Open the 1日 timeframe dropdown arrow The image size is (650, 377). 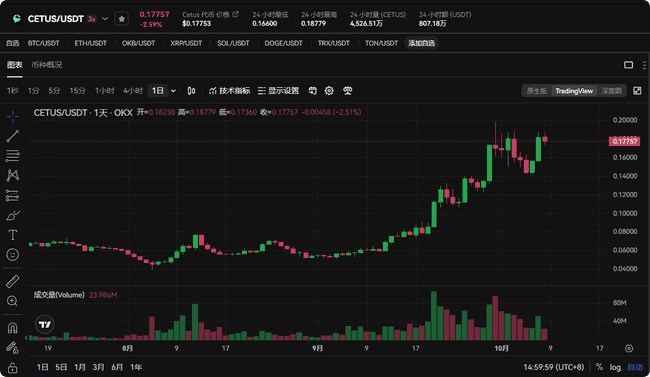173,91
